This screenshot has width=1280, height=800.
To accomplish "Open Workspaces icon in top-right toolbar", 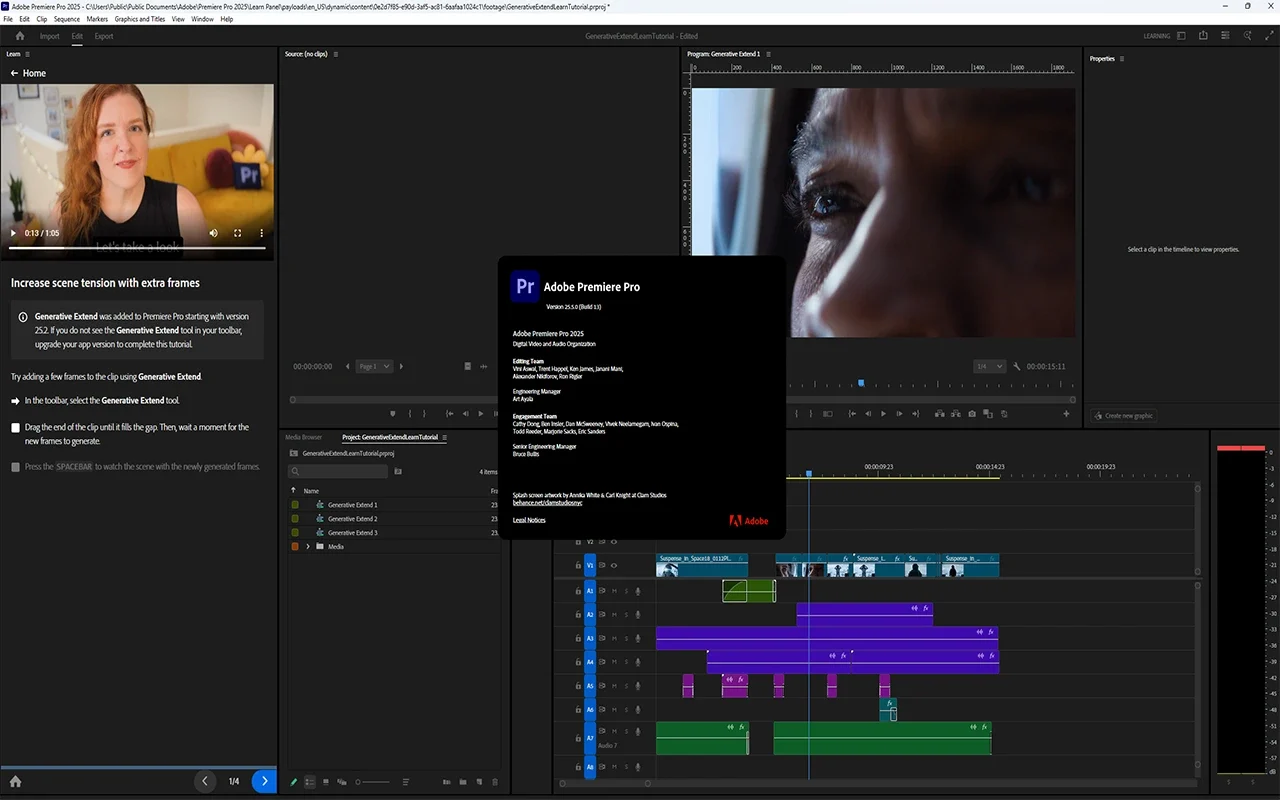I will point(1181,36).
